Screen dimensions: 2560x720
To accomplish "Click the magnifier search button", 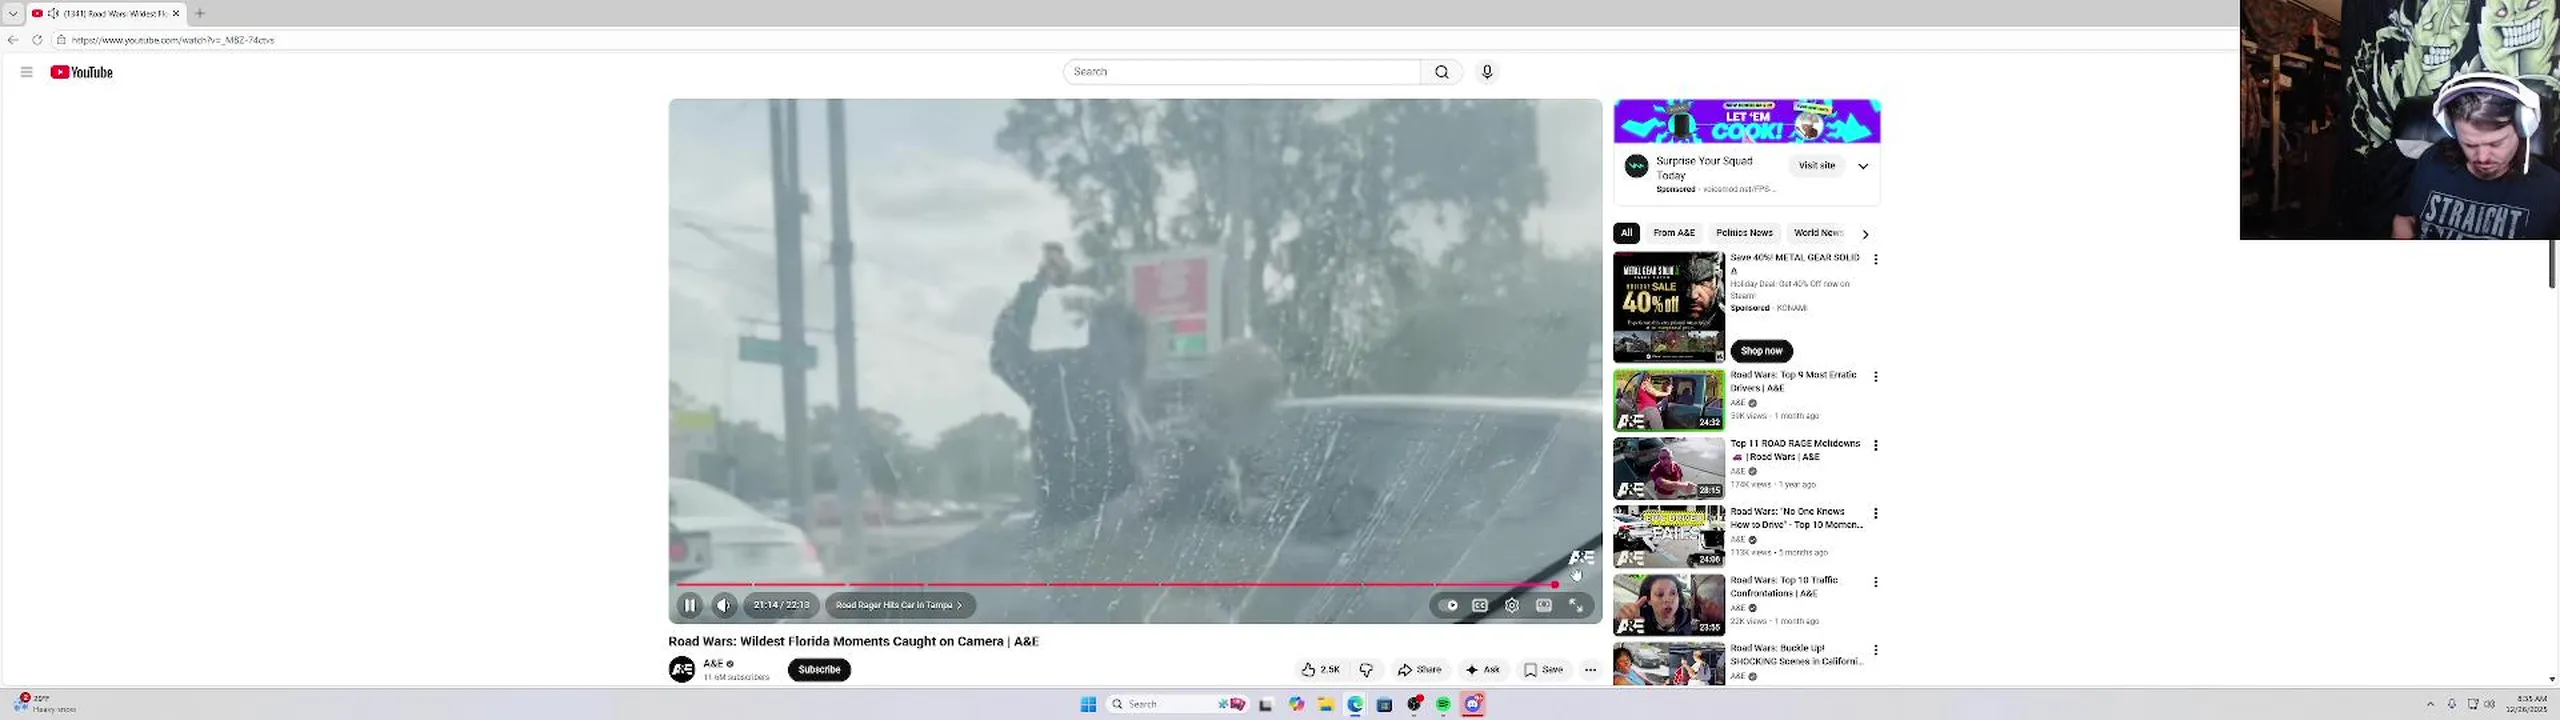I will [x=1441, y=72].
